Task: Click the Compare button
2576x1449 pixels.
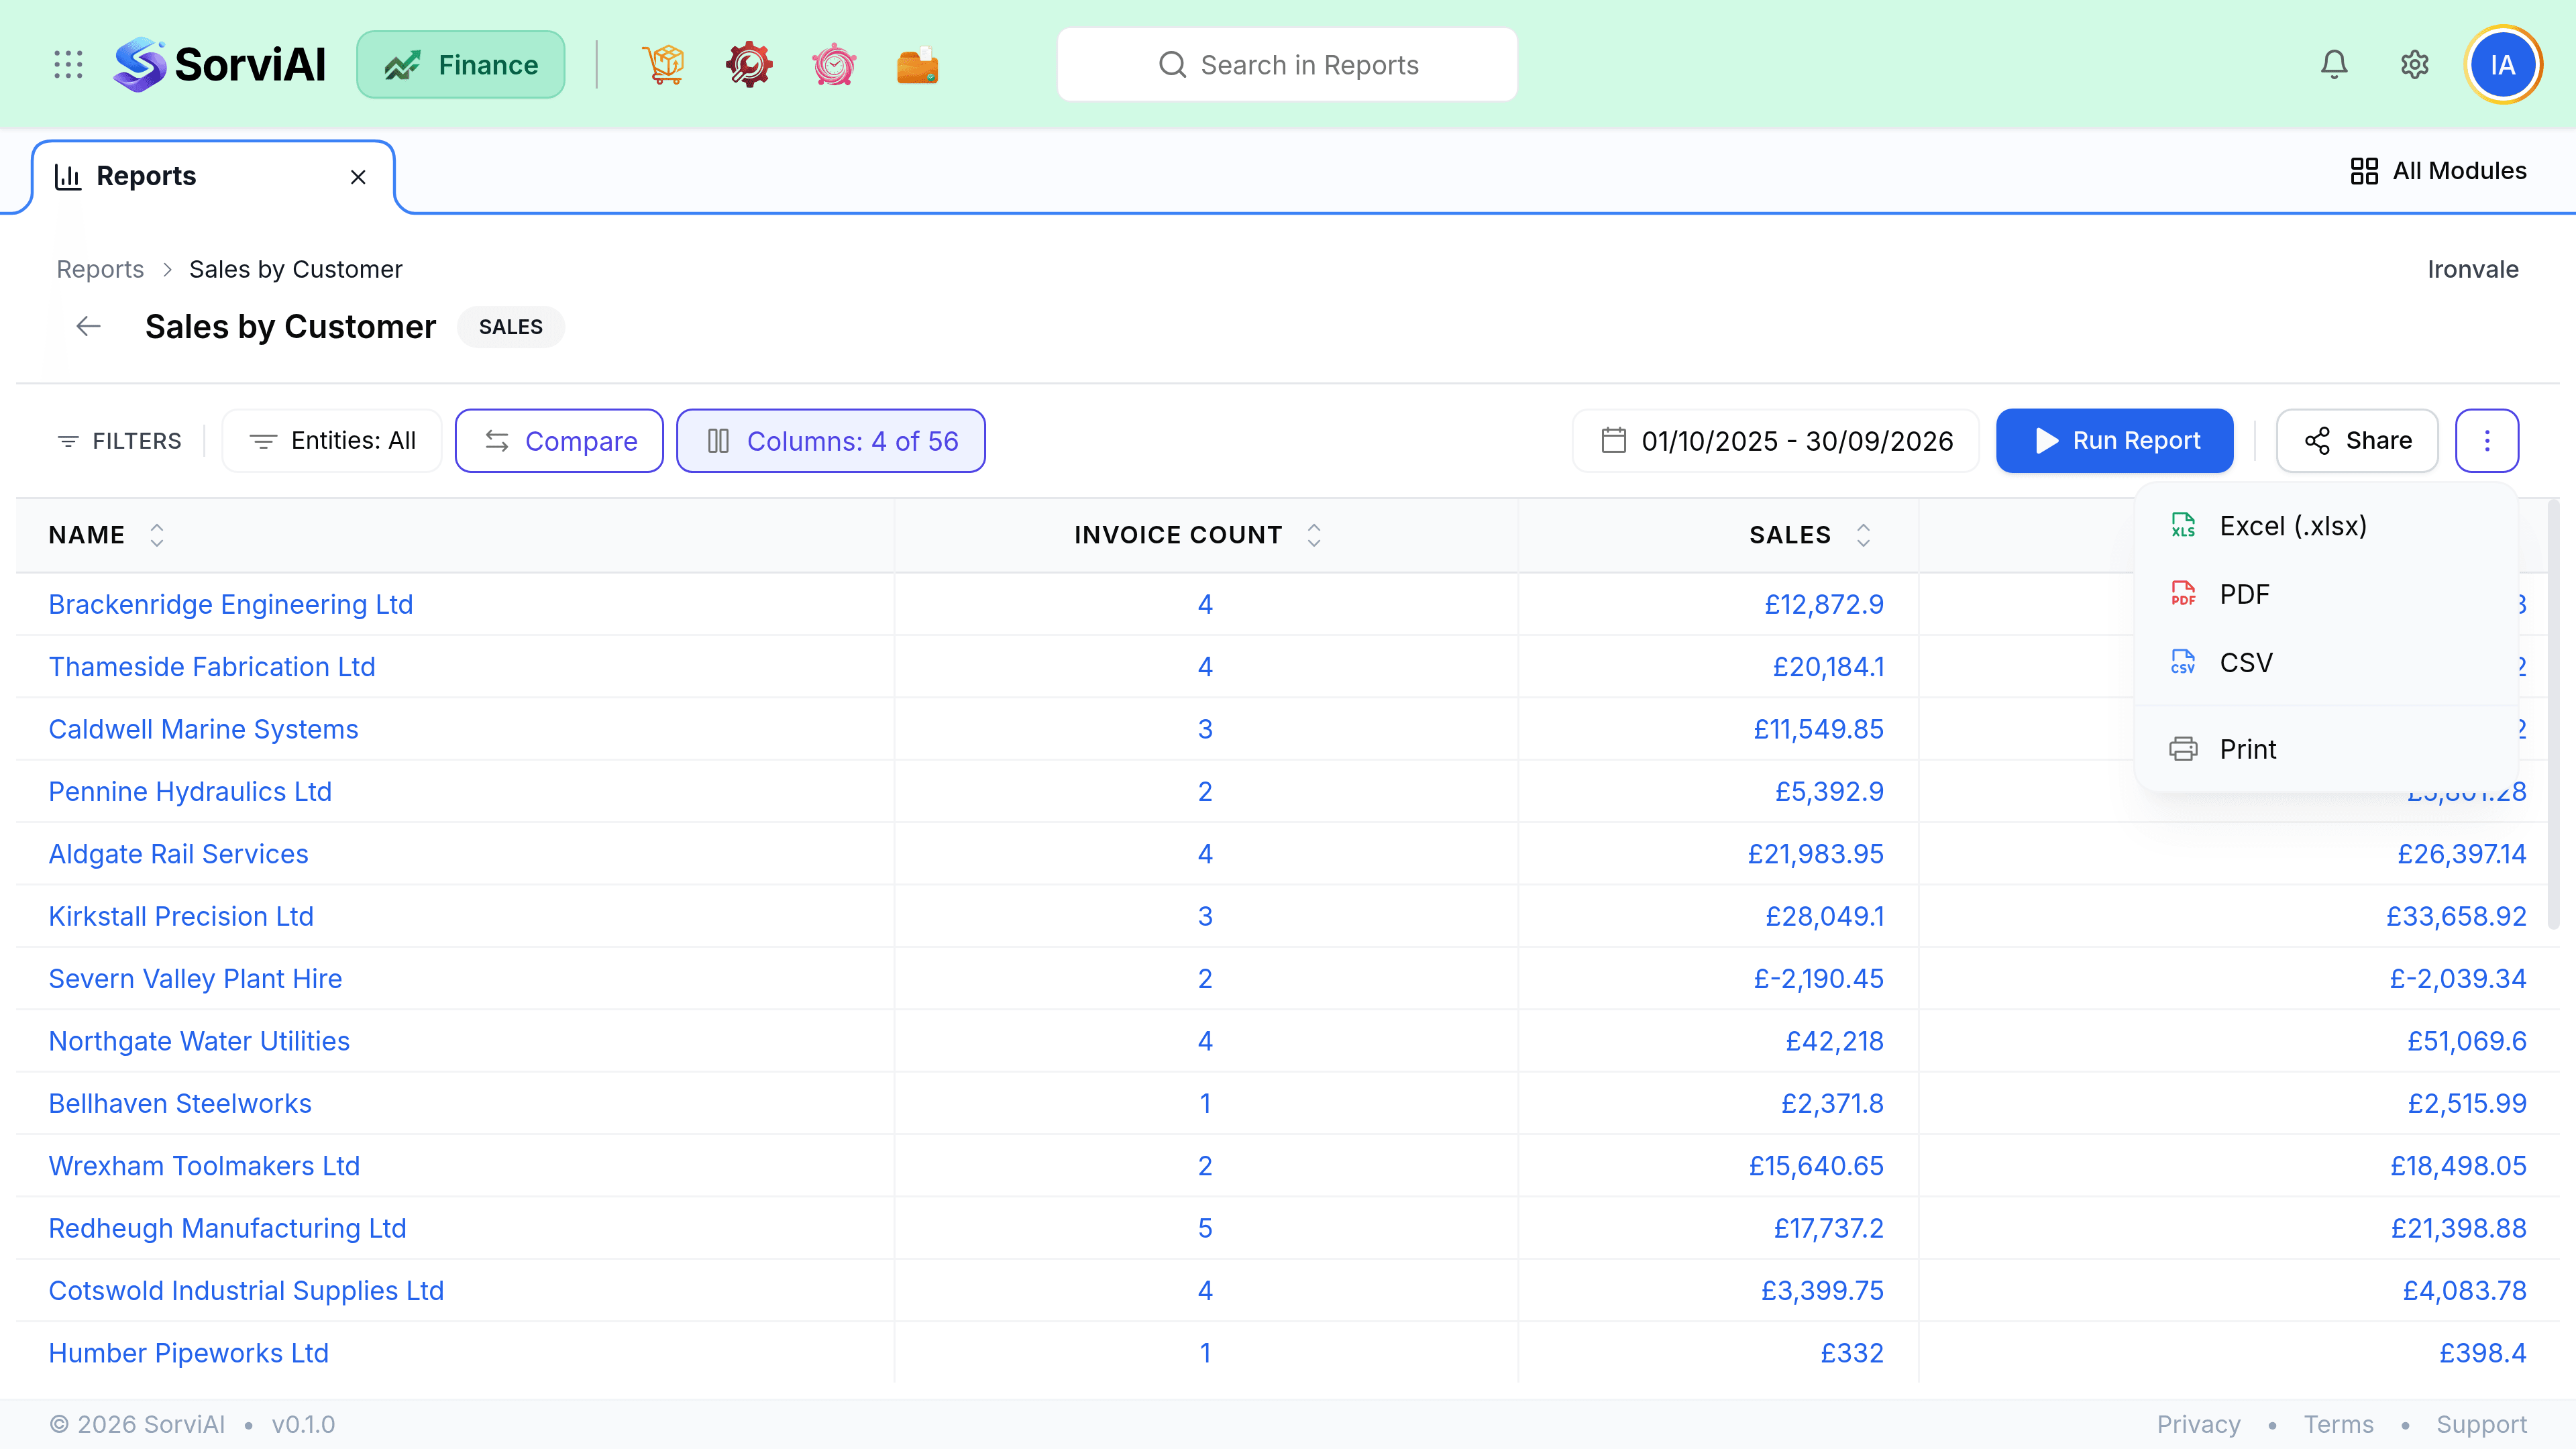Action: point(560,441)
